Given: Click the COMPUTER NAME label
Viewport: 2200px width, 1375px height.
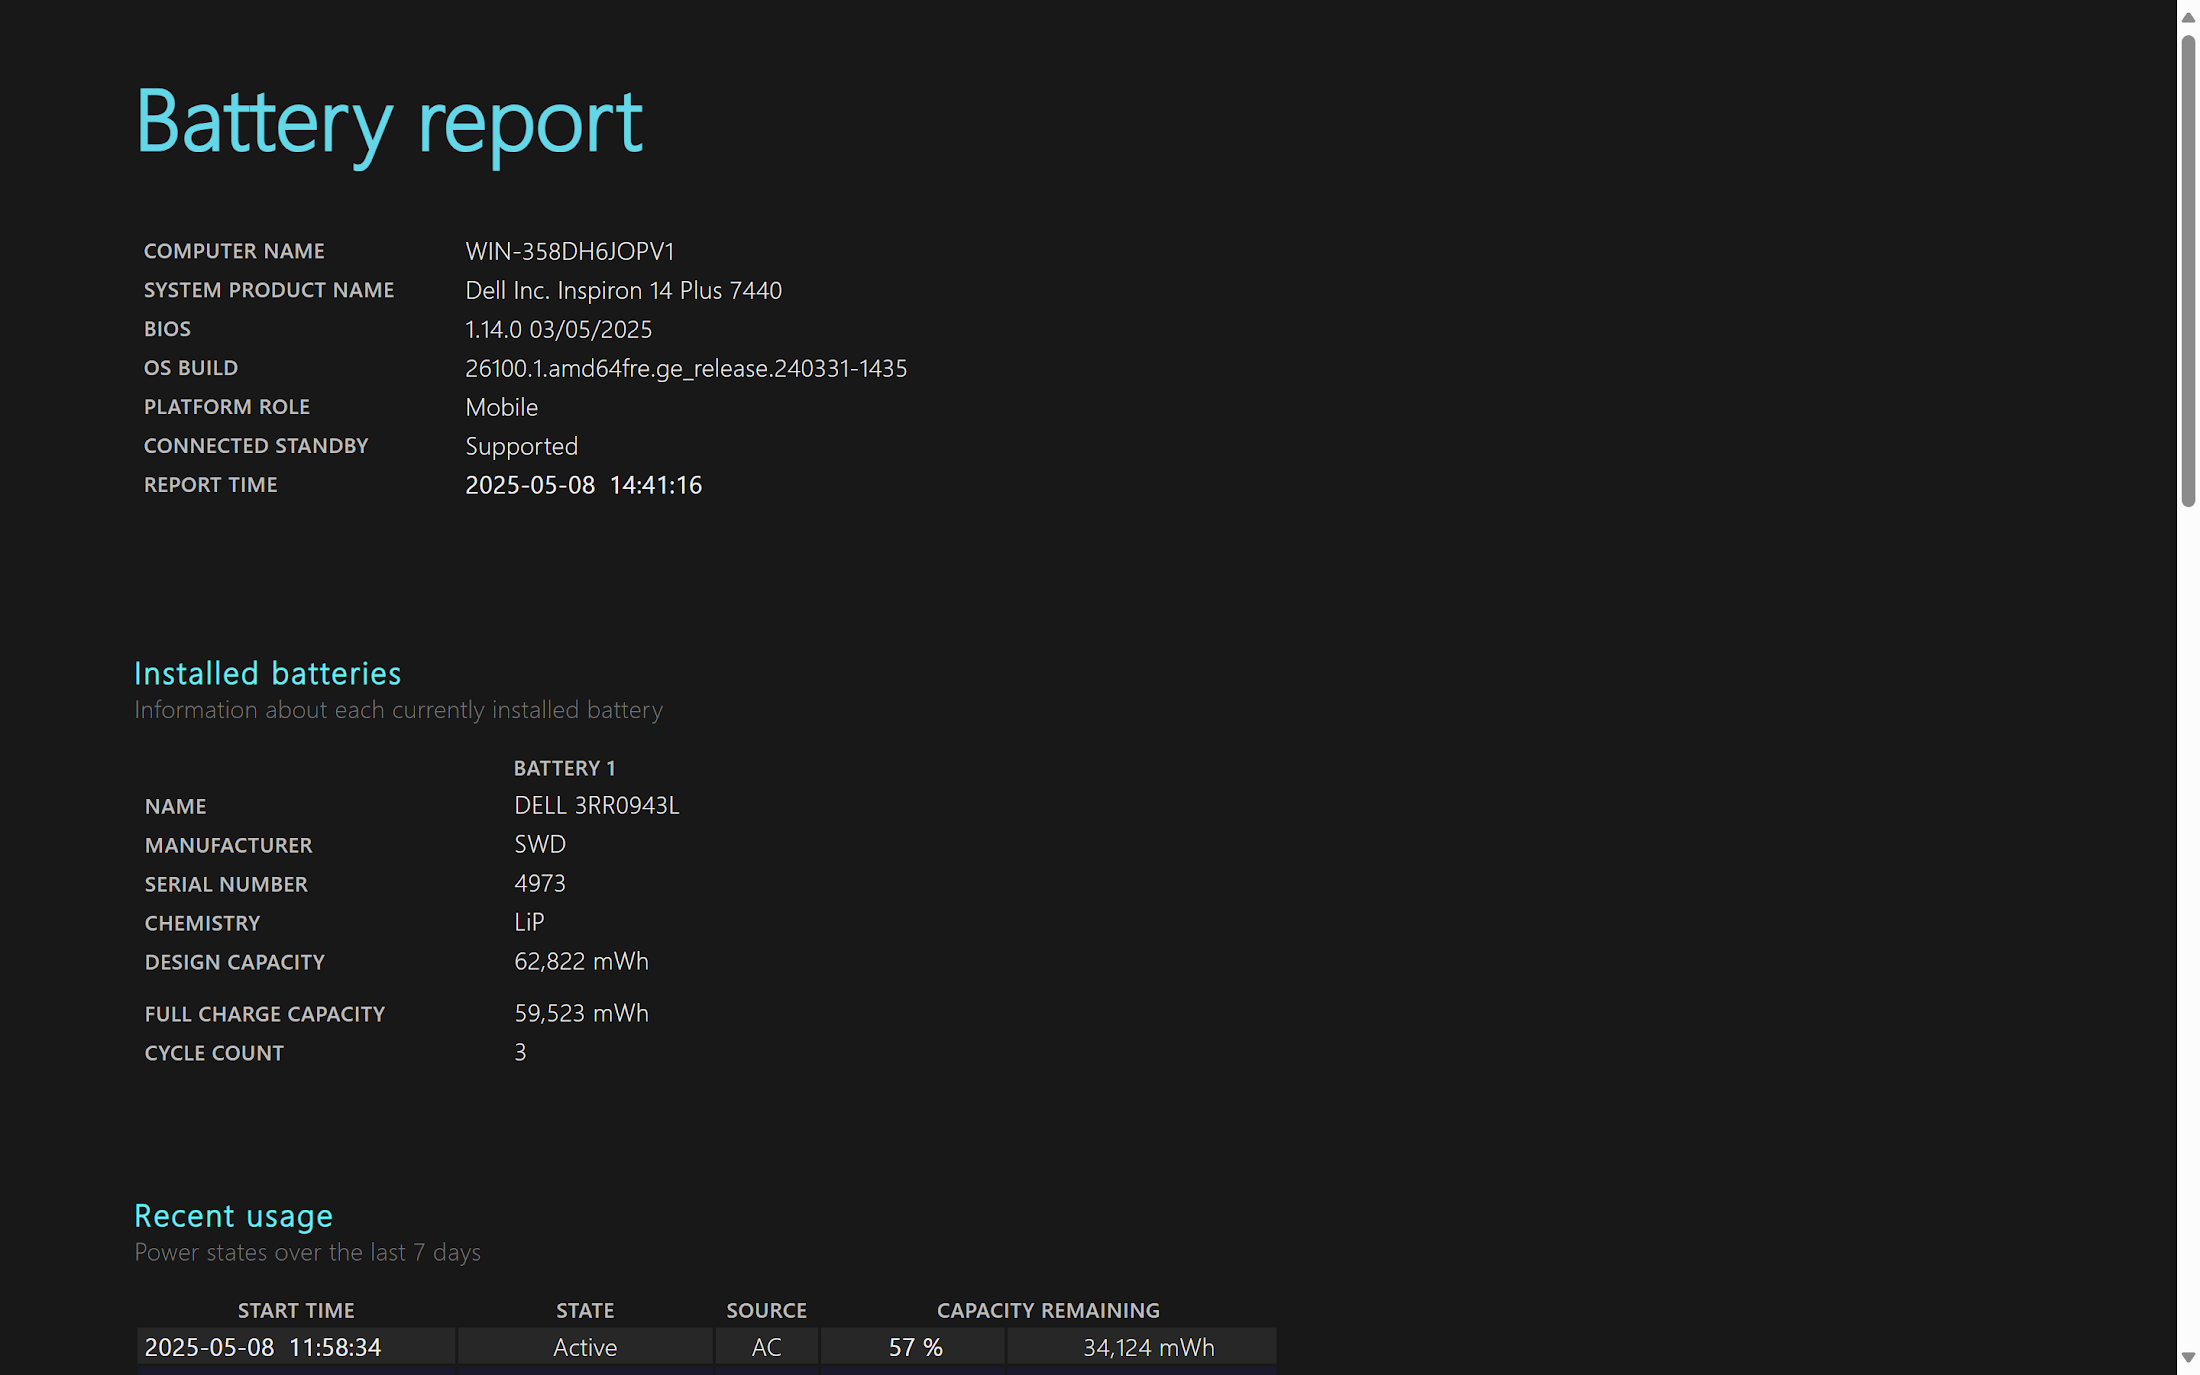Looking at the screenshot, I should click(234, 251).
